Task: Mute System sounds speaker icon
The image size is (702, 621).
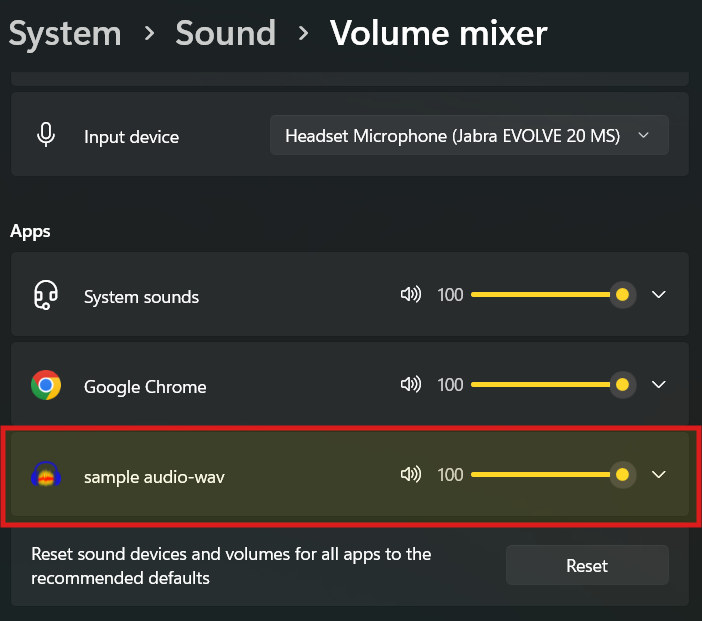Action: [x=410, y=295]
